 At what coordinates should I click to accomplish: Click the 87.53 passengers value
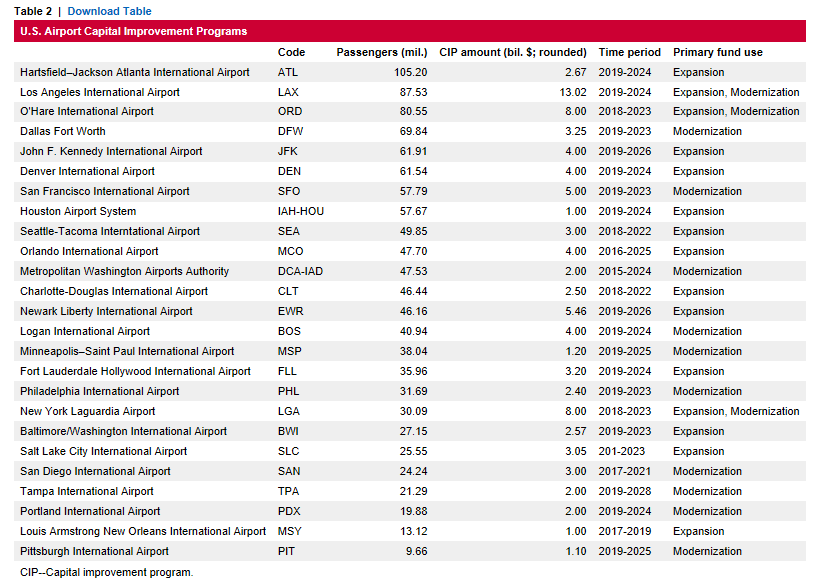414,92
